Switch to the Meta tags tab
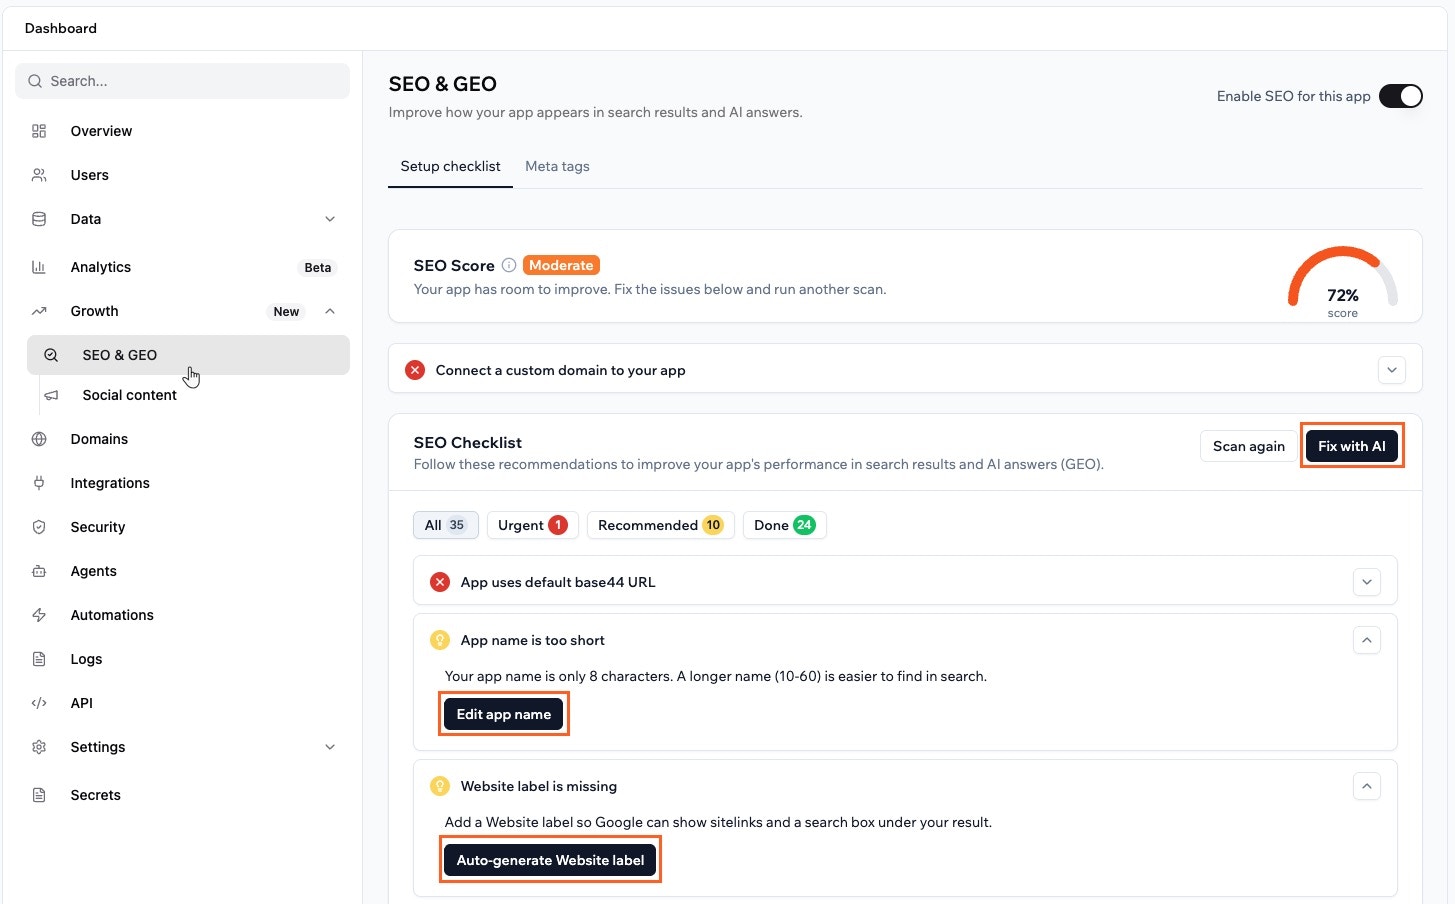 [557, 166]
